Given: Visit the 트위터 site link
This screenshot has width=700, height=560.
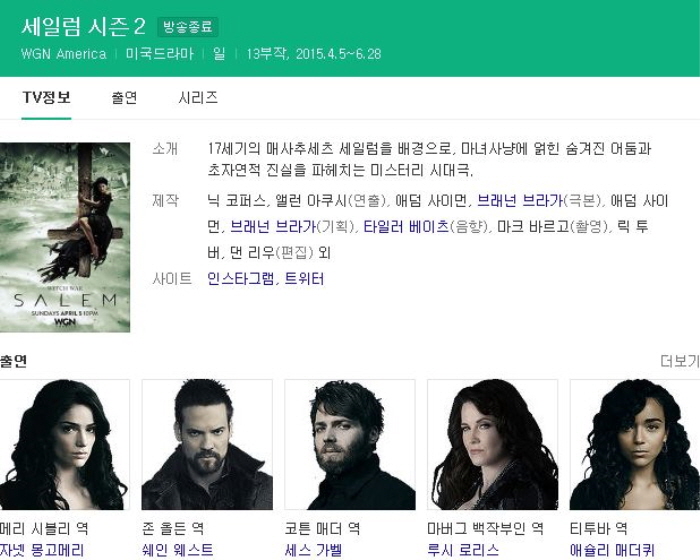Looking at the screenshot, I should tap(304, 279).
